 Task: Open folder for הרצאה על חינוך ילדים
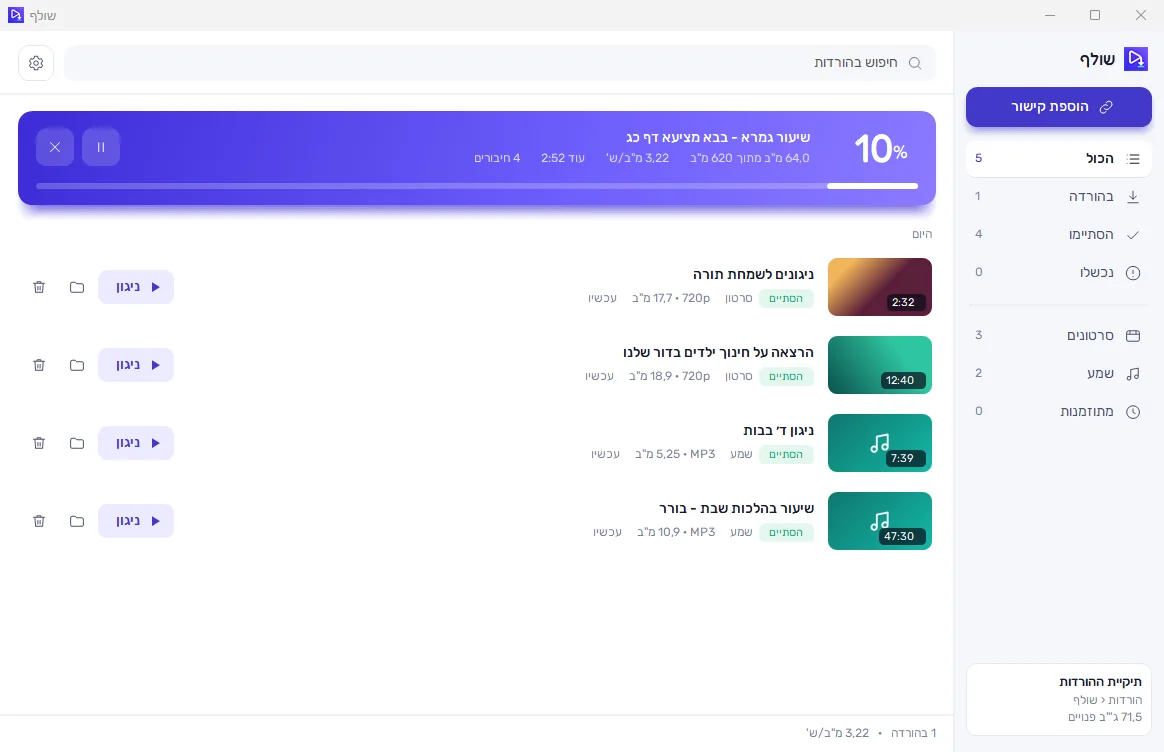pos(77,365)
